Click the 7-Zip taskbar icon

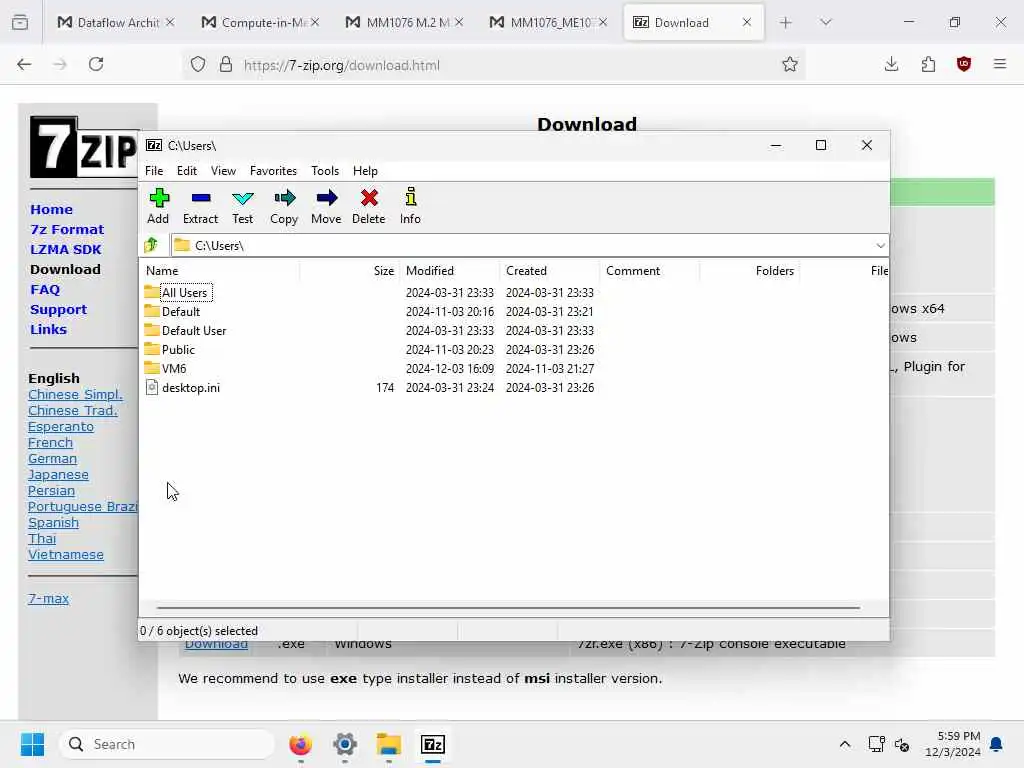(432, 744)
